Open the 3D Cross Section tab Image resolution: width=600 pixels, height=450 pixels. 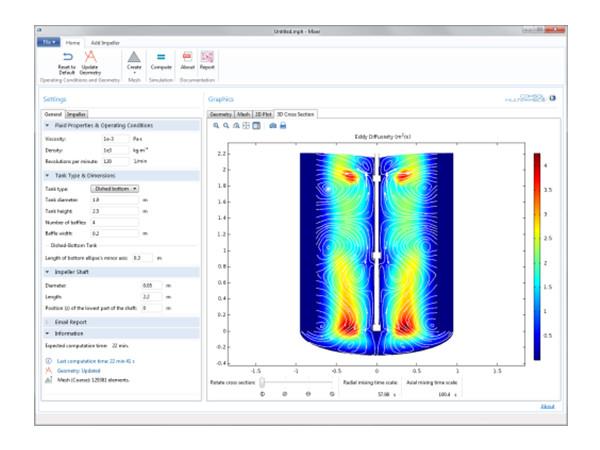296,114
